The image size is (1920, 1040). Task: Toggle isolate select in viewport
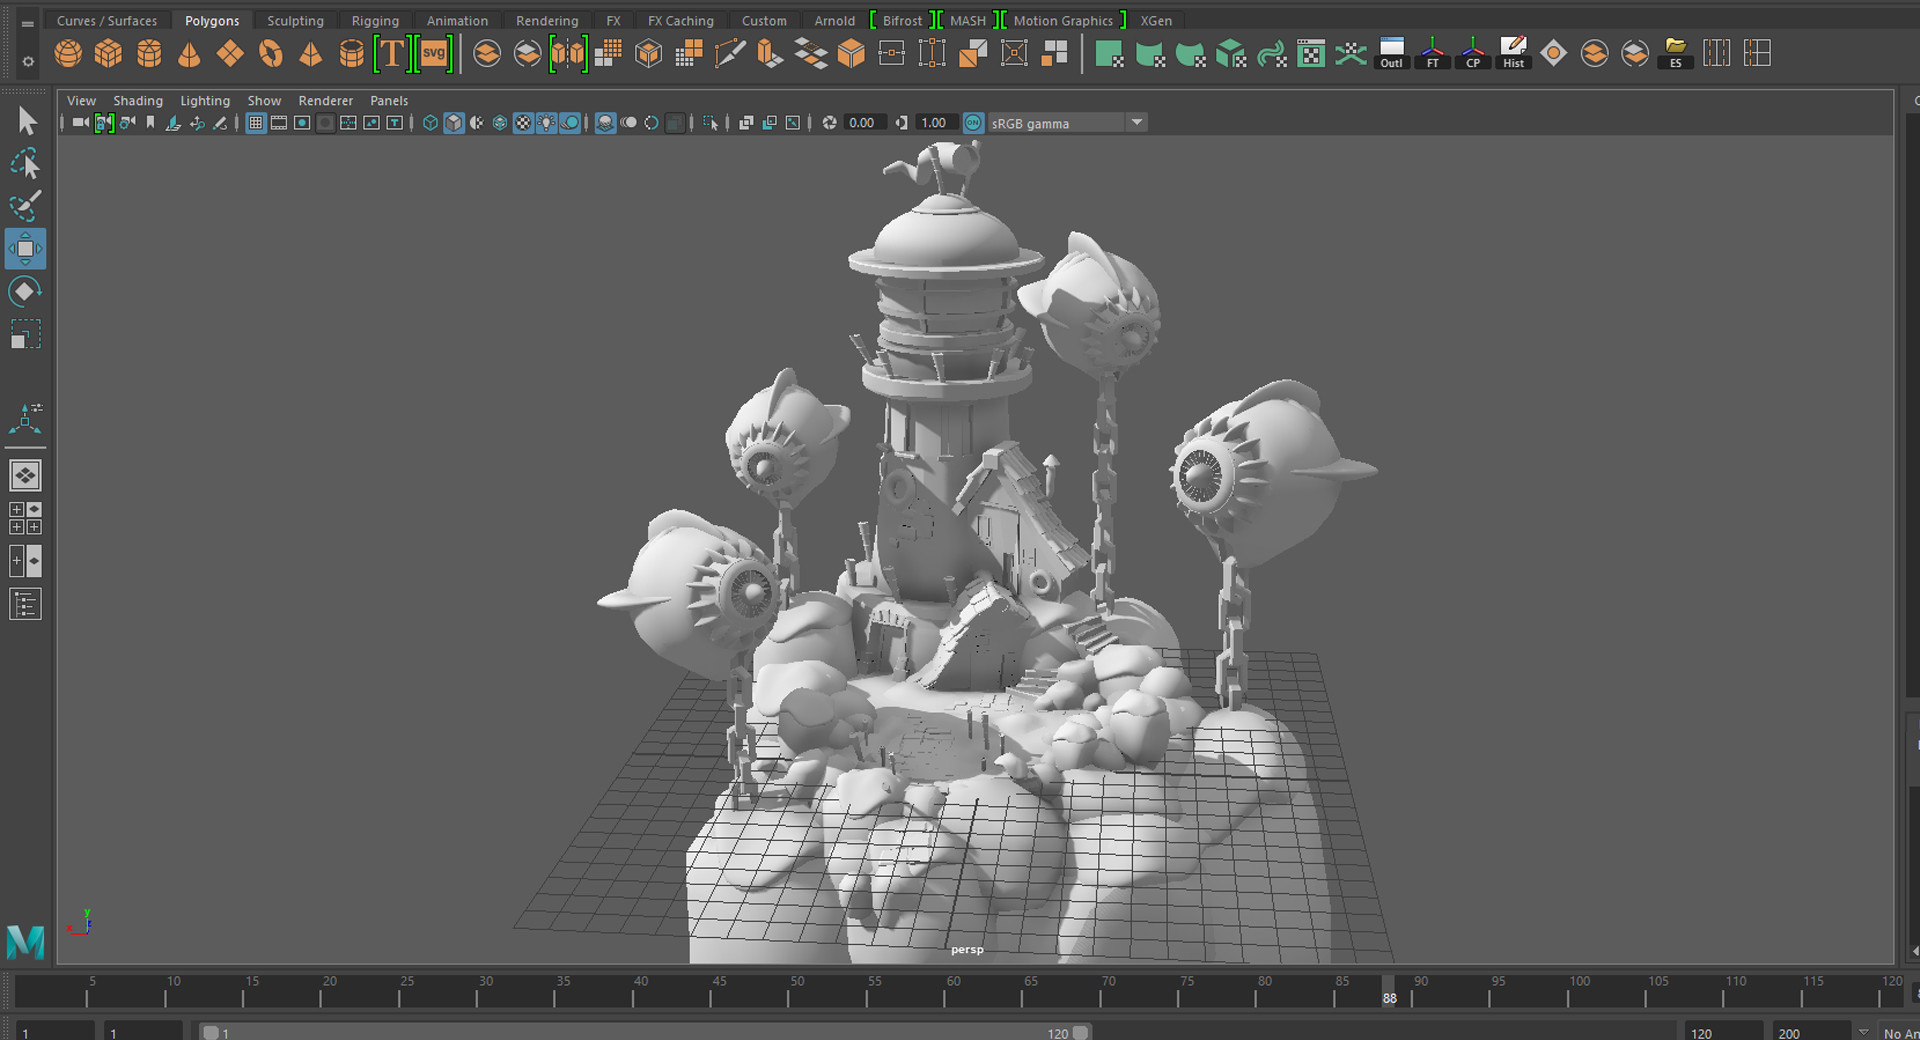pos(710,123)
